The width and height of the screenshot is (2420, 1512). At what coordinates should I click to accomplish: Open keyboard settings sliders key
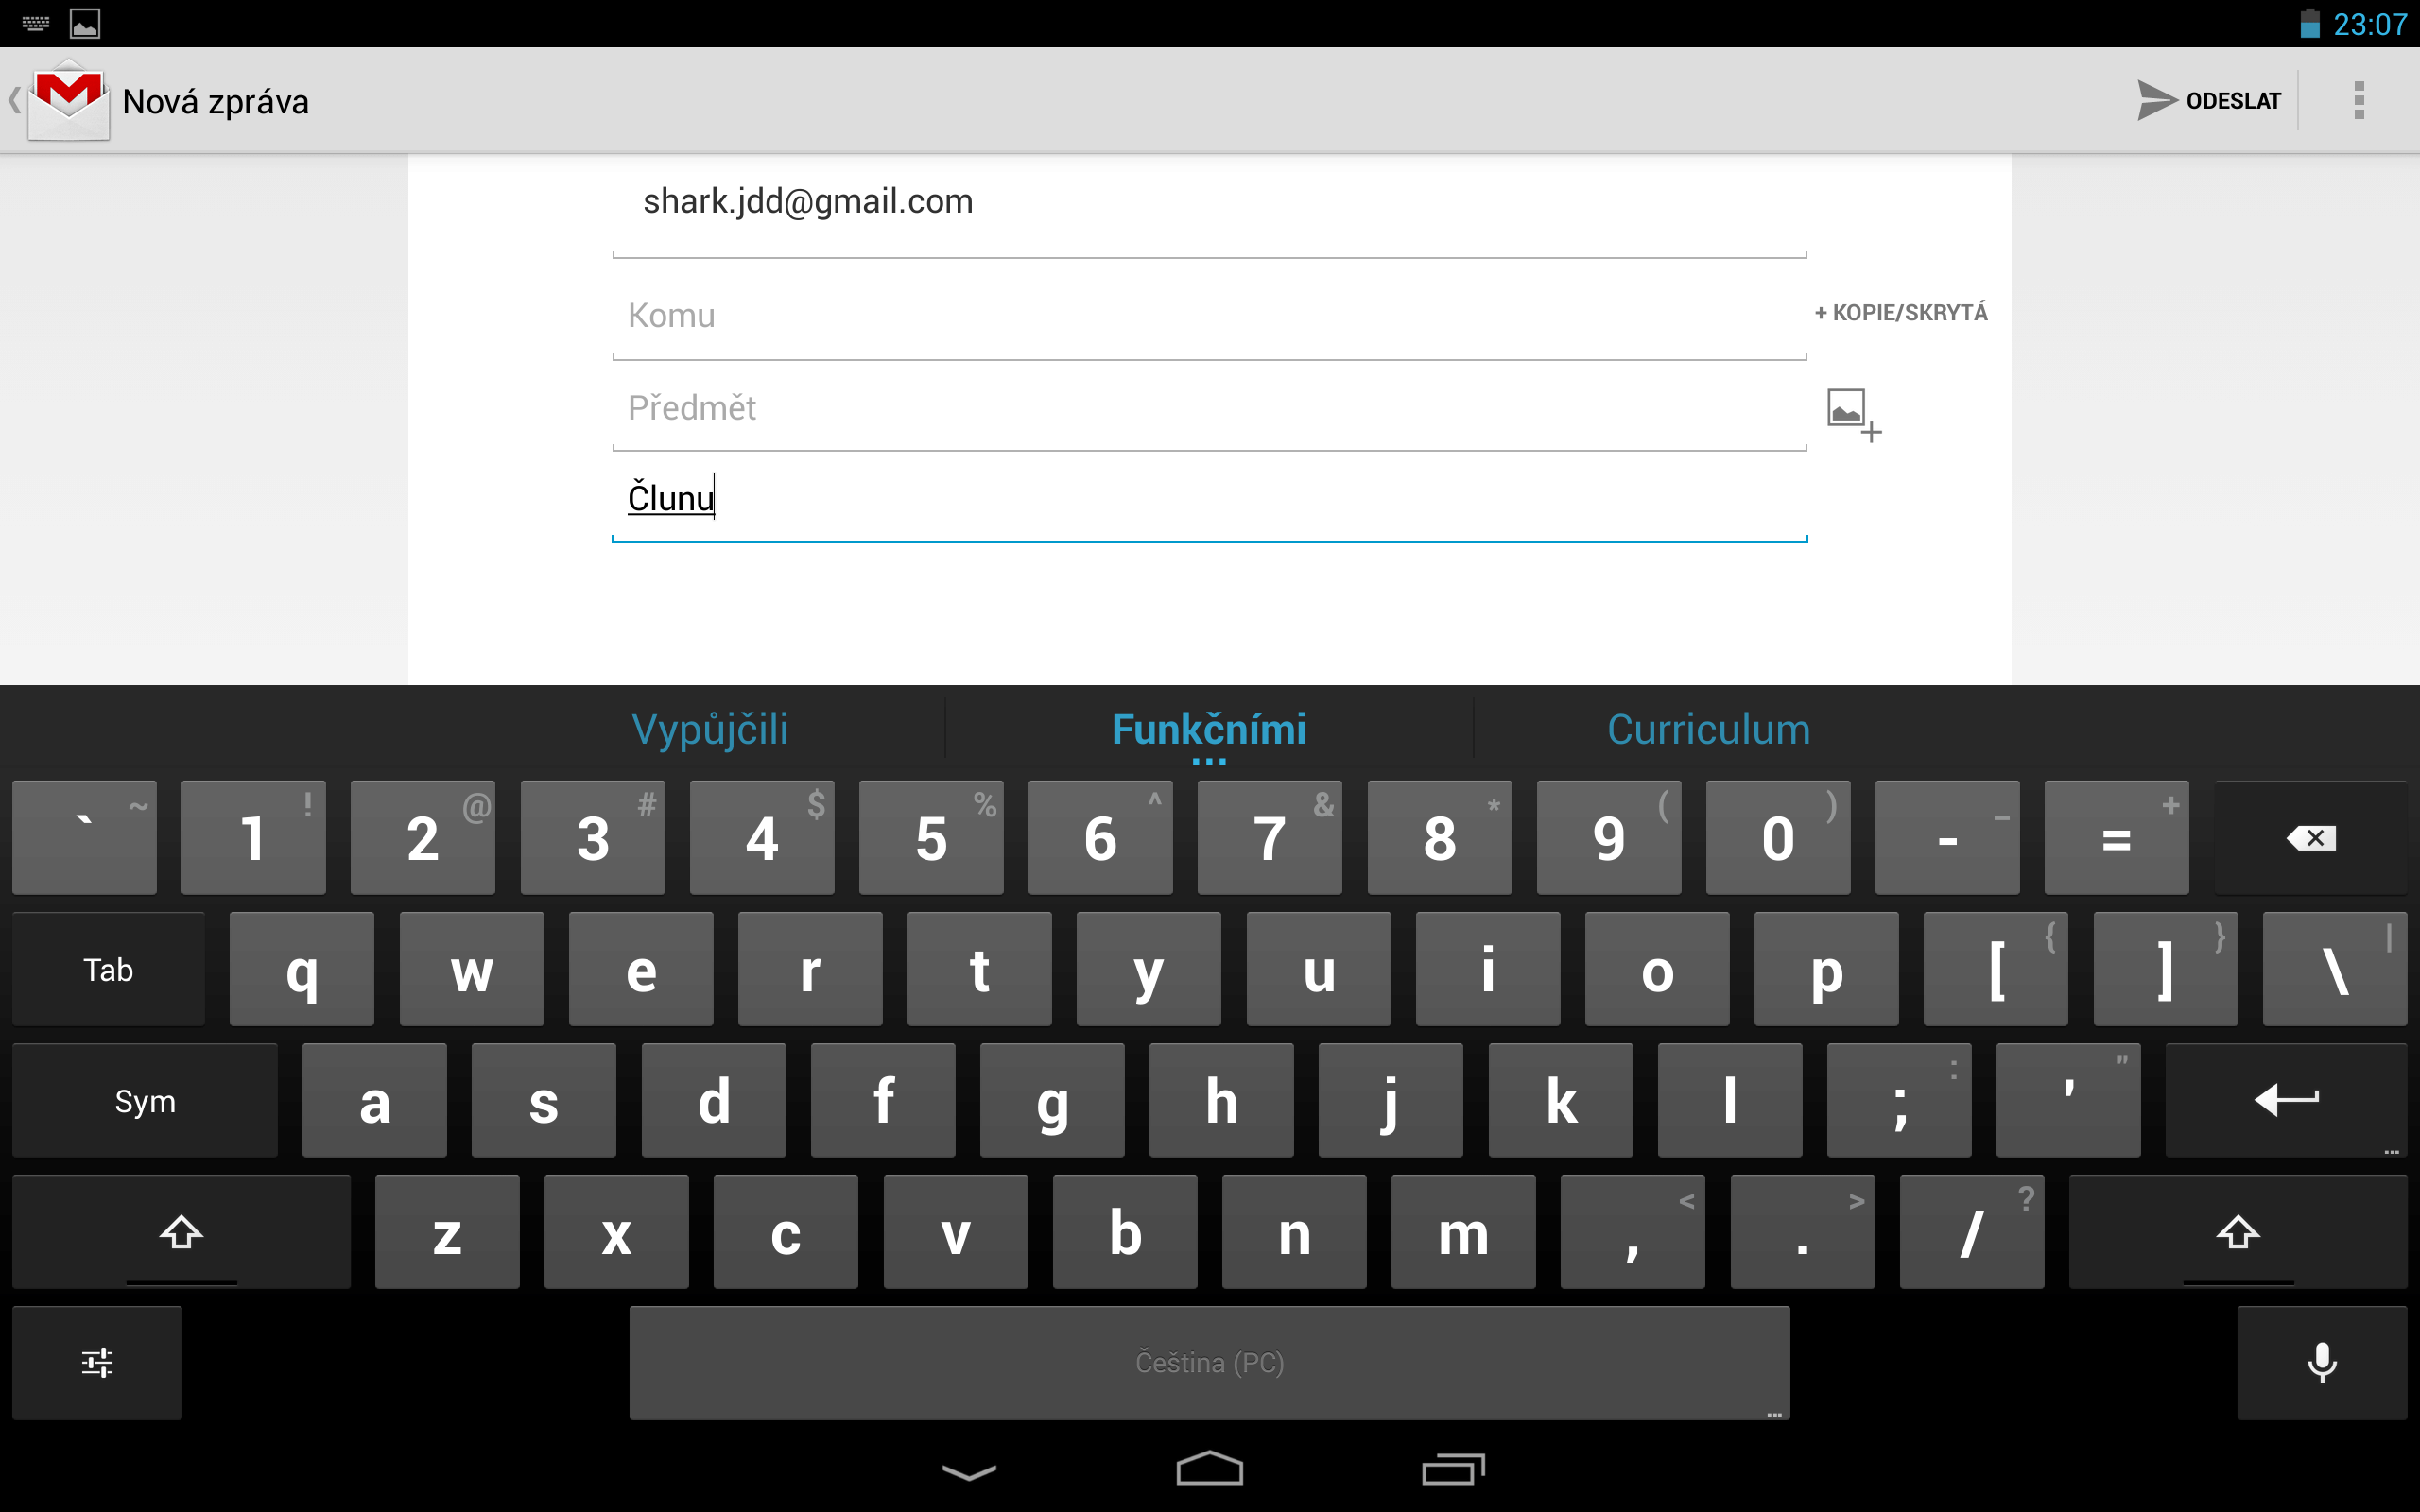click(x=97, y=1362)
